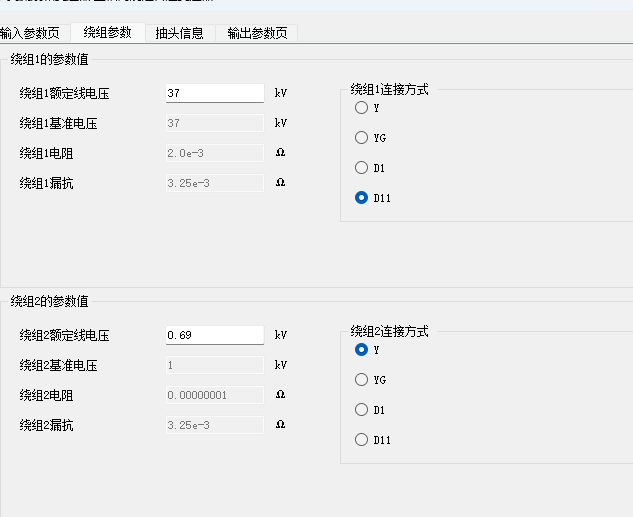The height and width of the screenshot is (517, 633).
Task: Click the 绕组1基准电压 field
Action: pos(214,123)
